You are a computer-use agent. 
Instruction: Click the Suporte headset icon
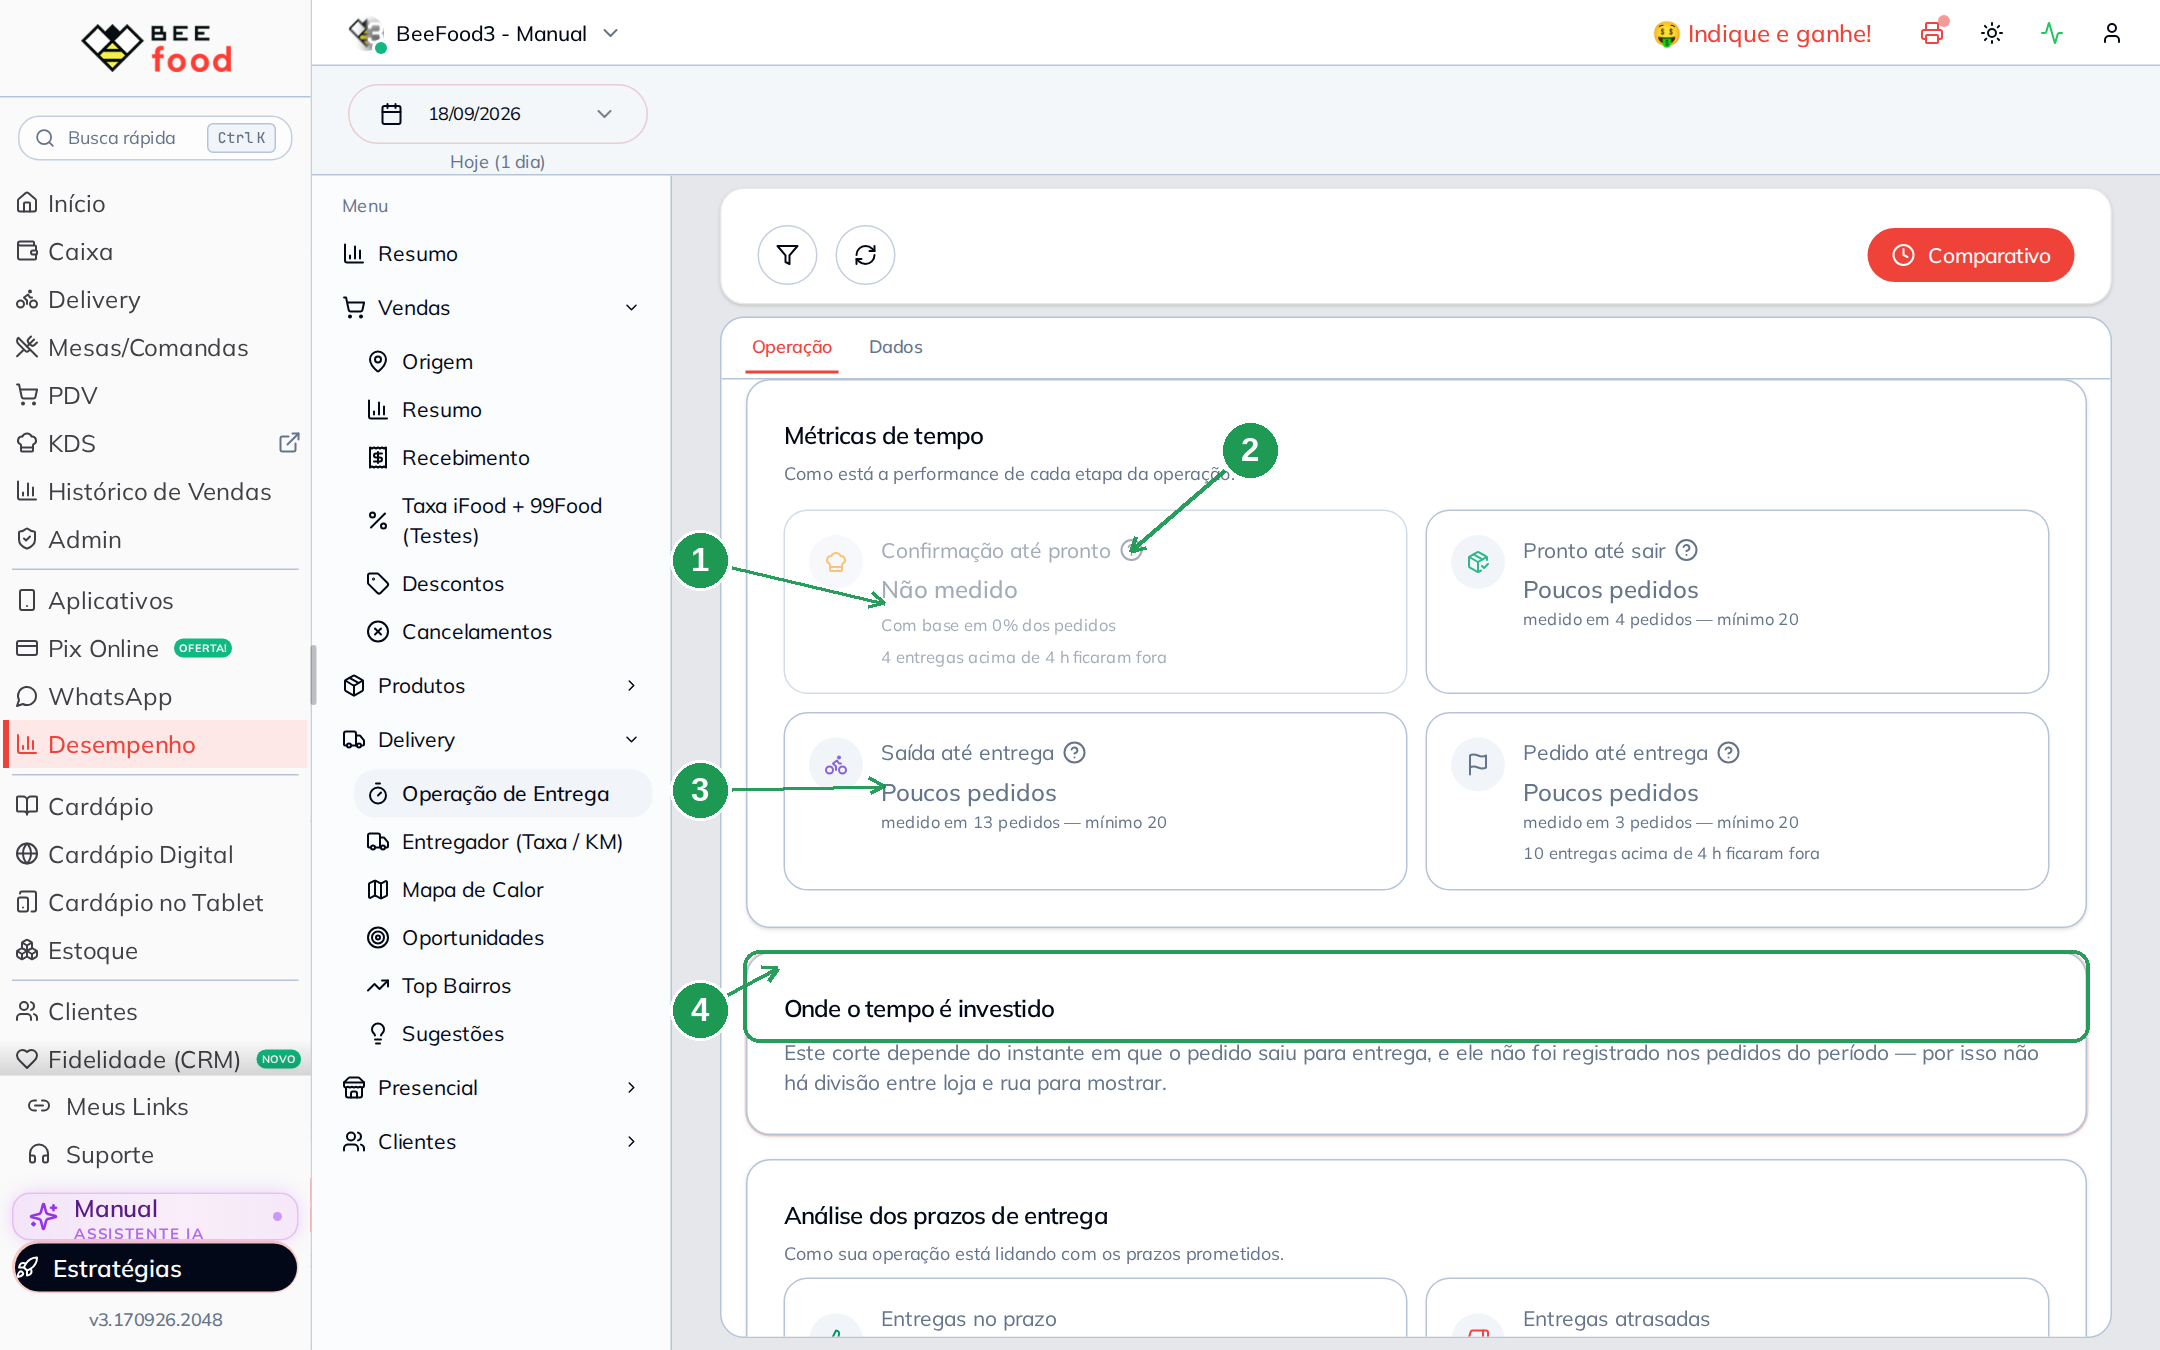39,1154
